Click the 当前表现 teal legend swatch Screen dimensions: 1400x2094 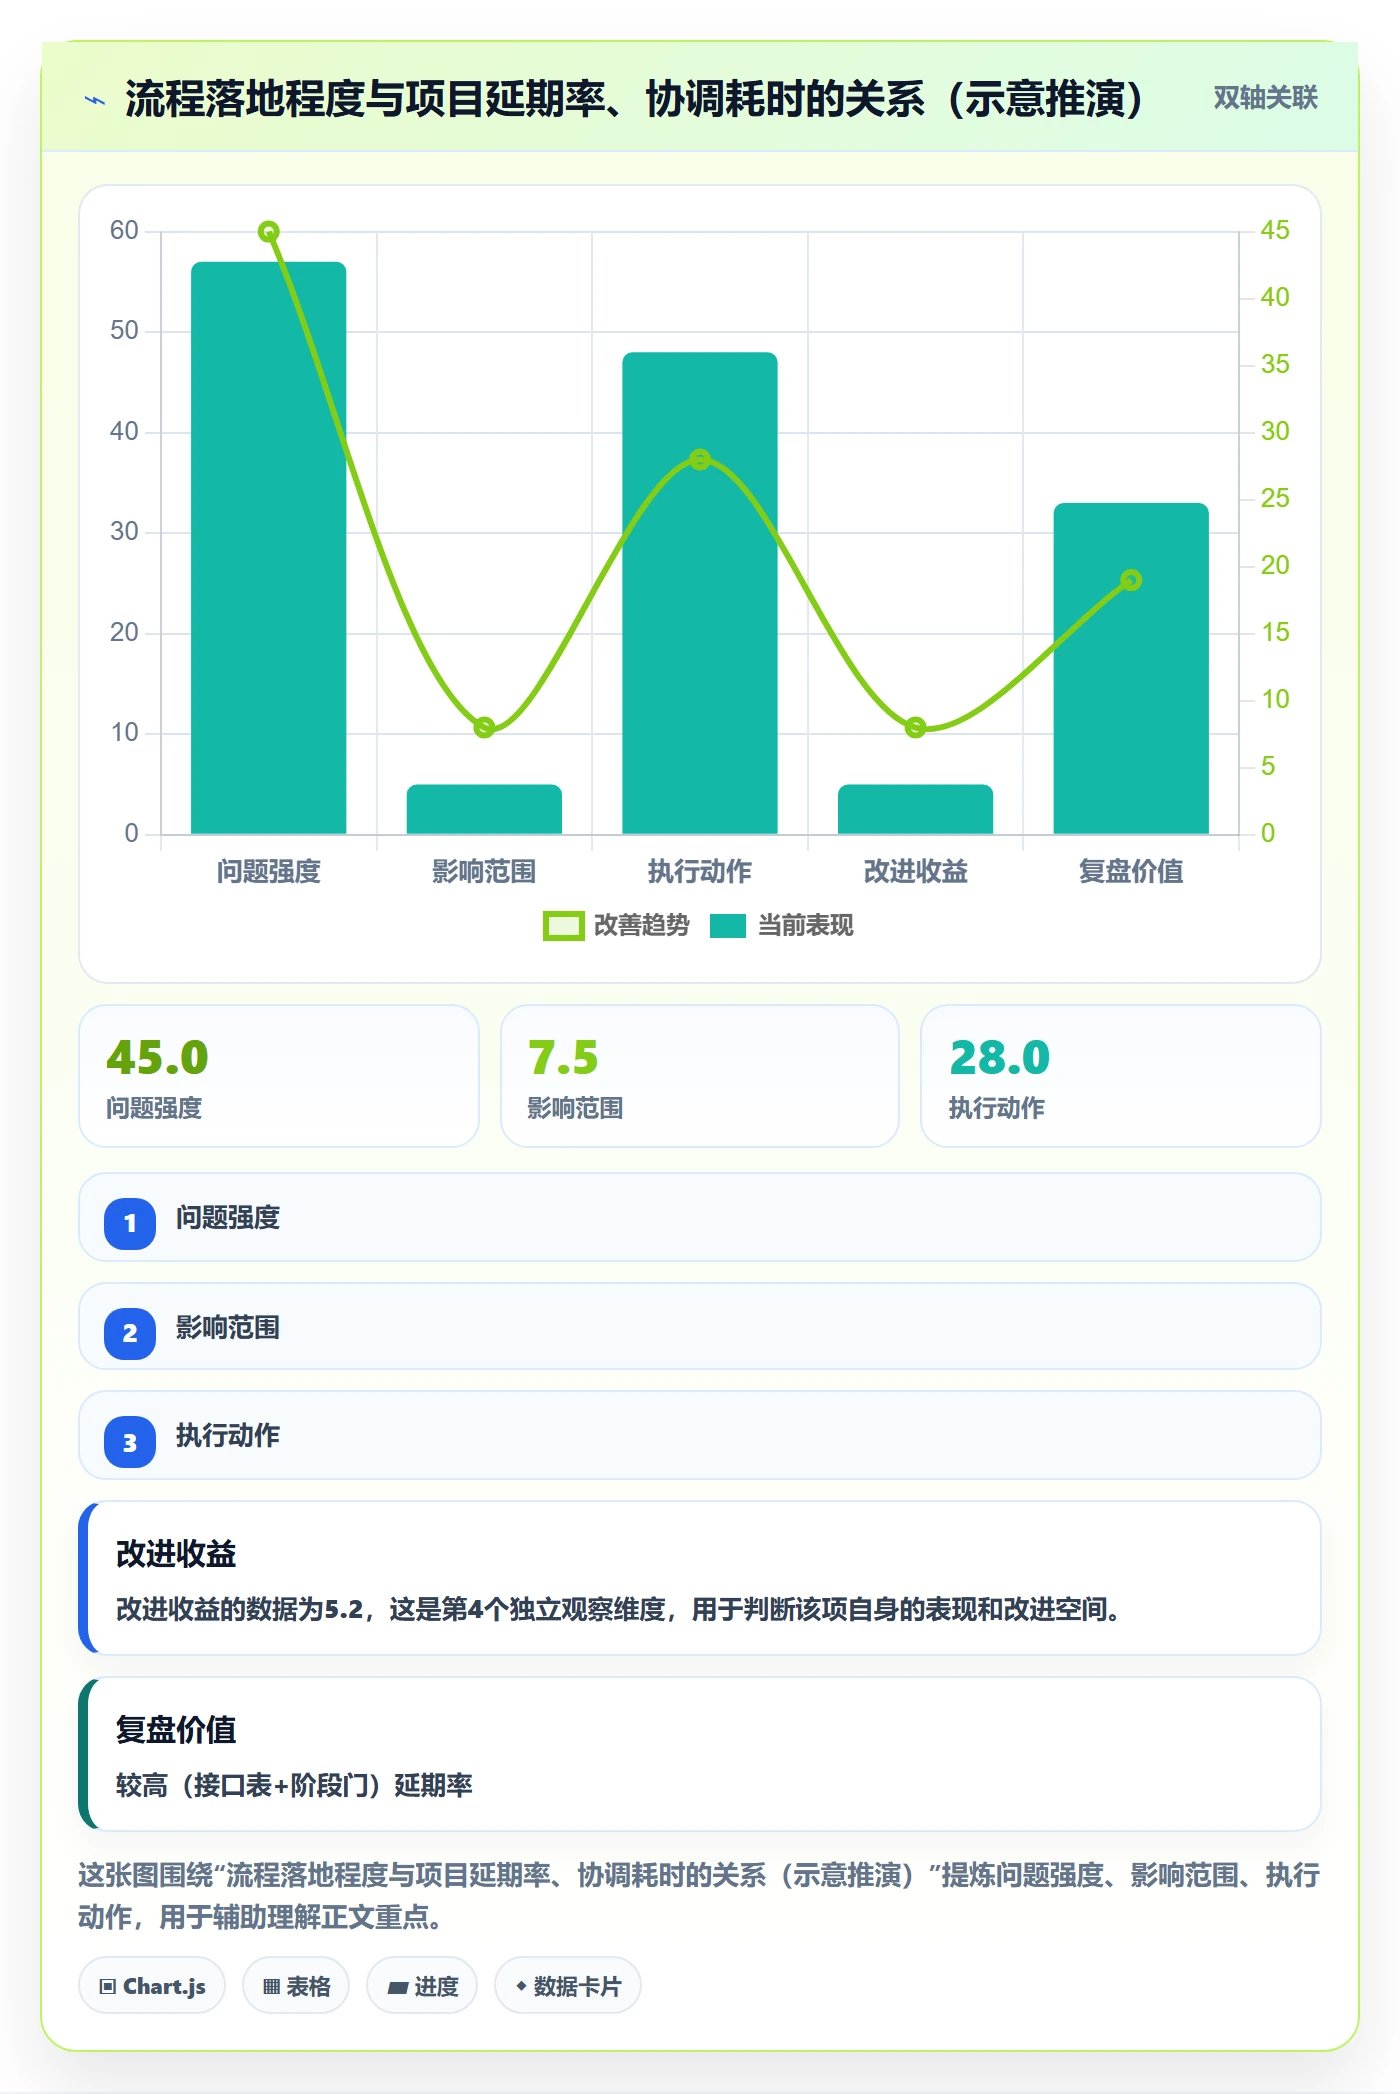728,926
